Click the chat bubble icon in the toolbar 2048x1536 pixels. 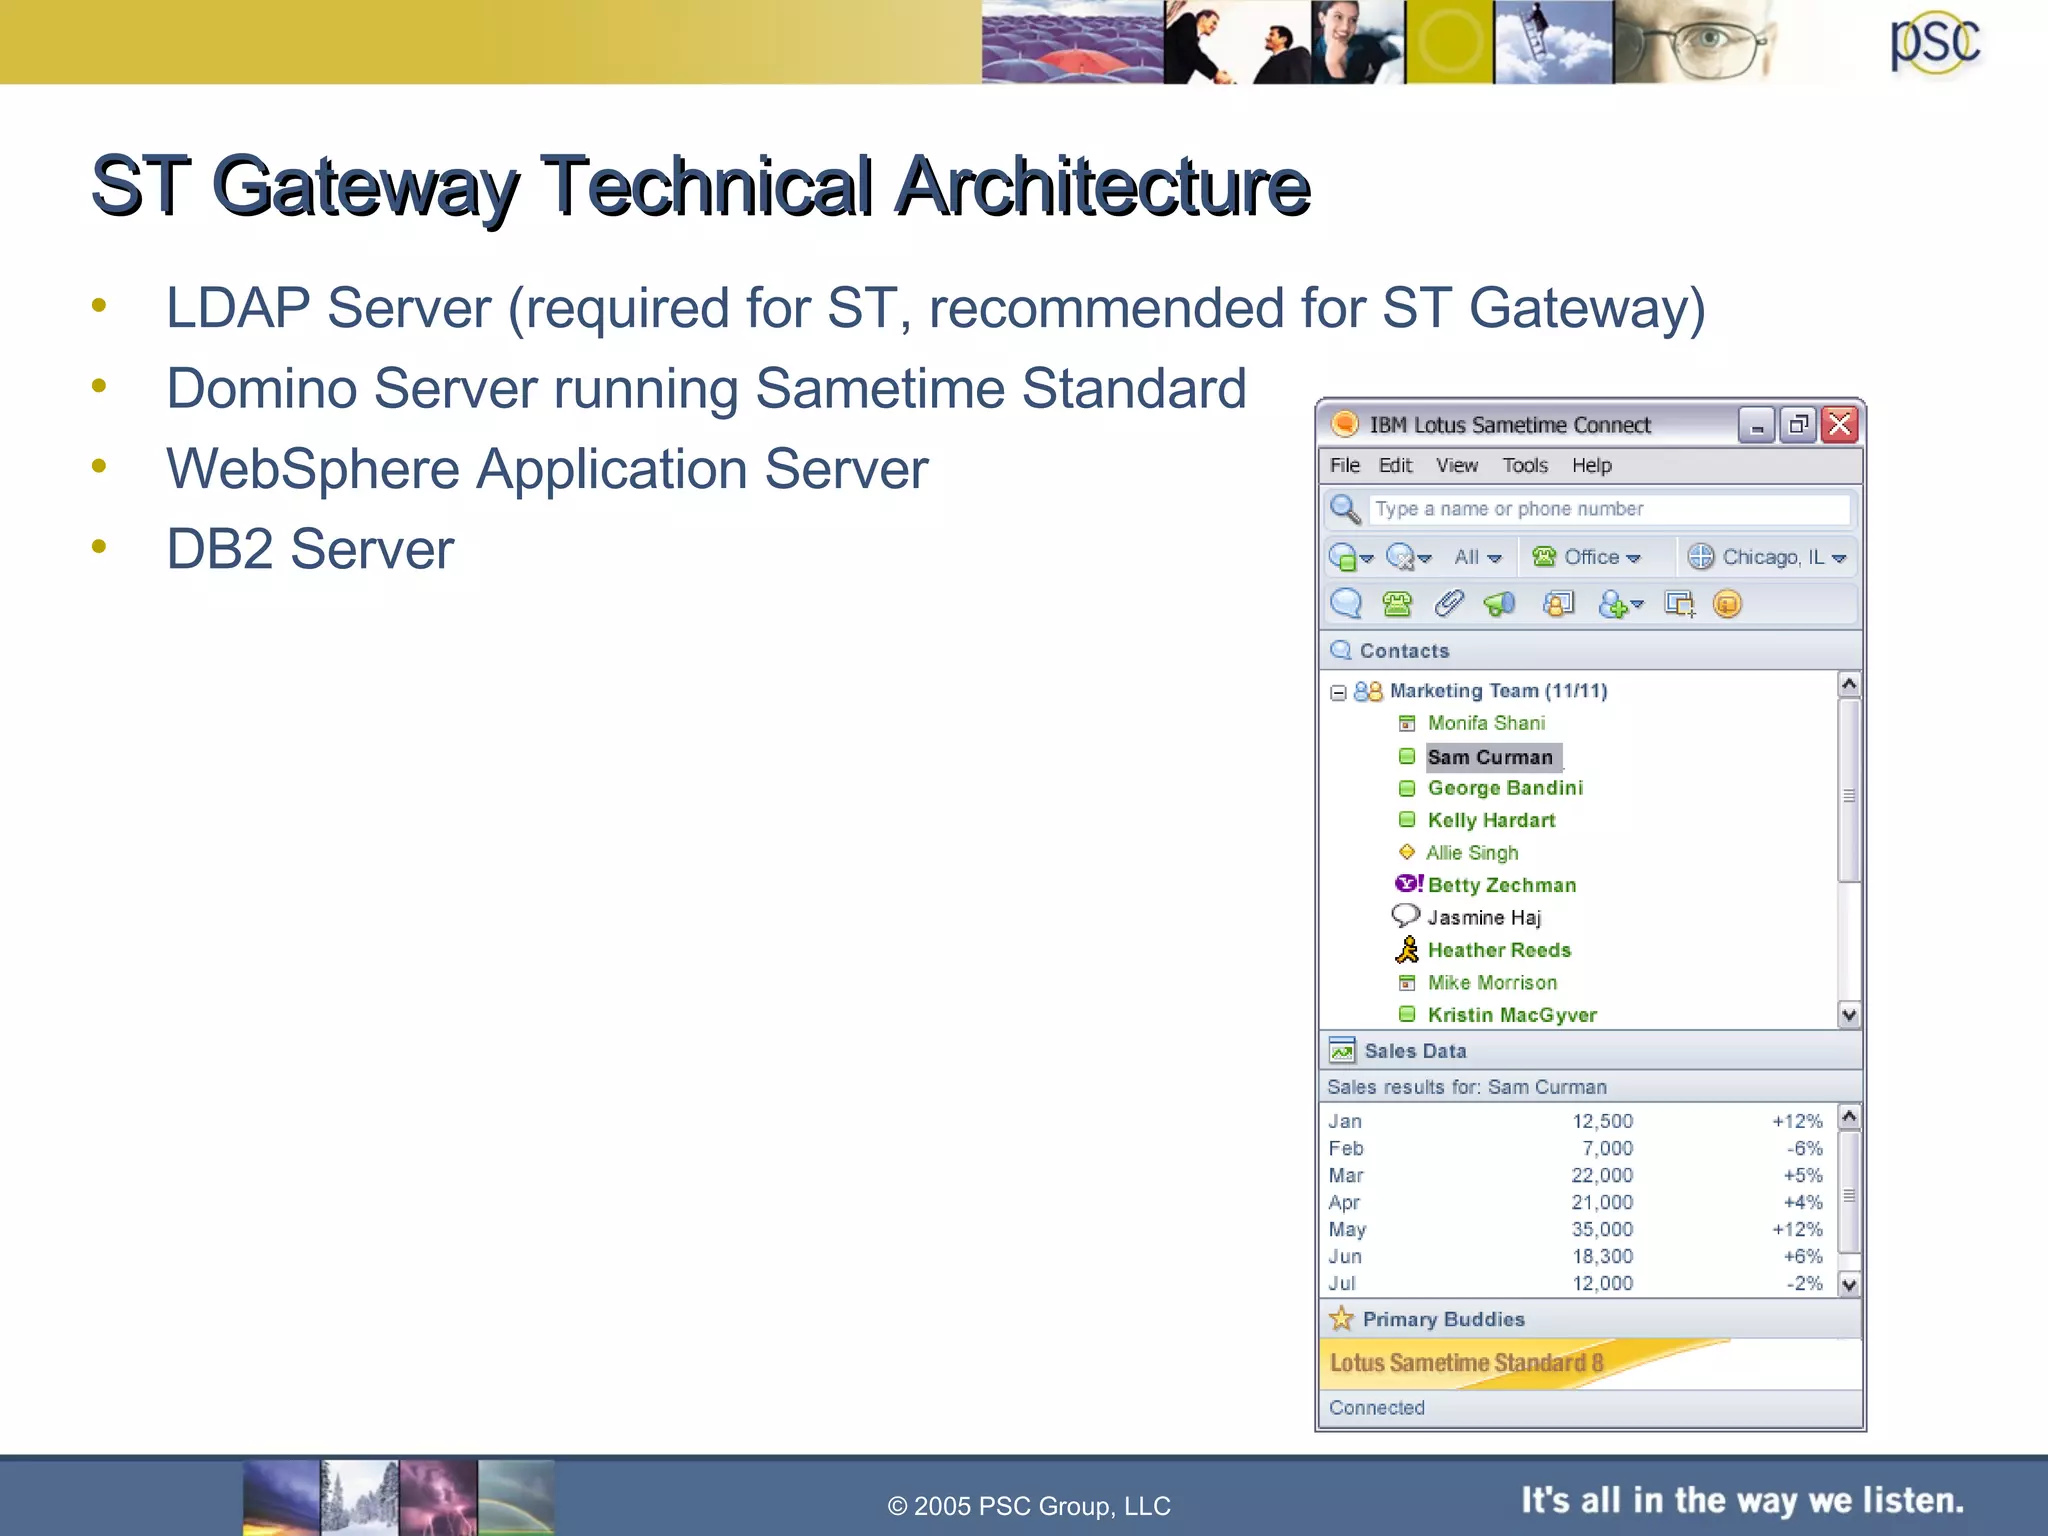pos(1346,604)
